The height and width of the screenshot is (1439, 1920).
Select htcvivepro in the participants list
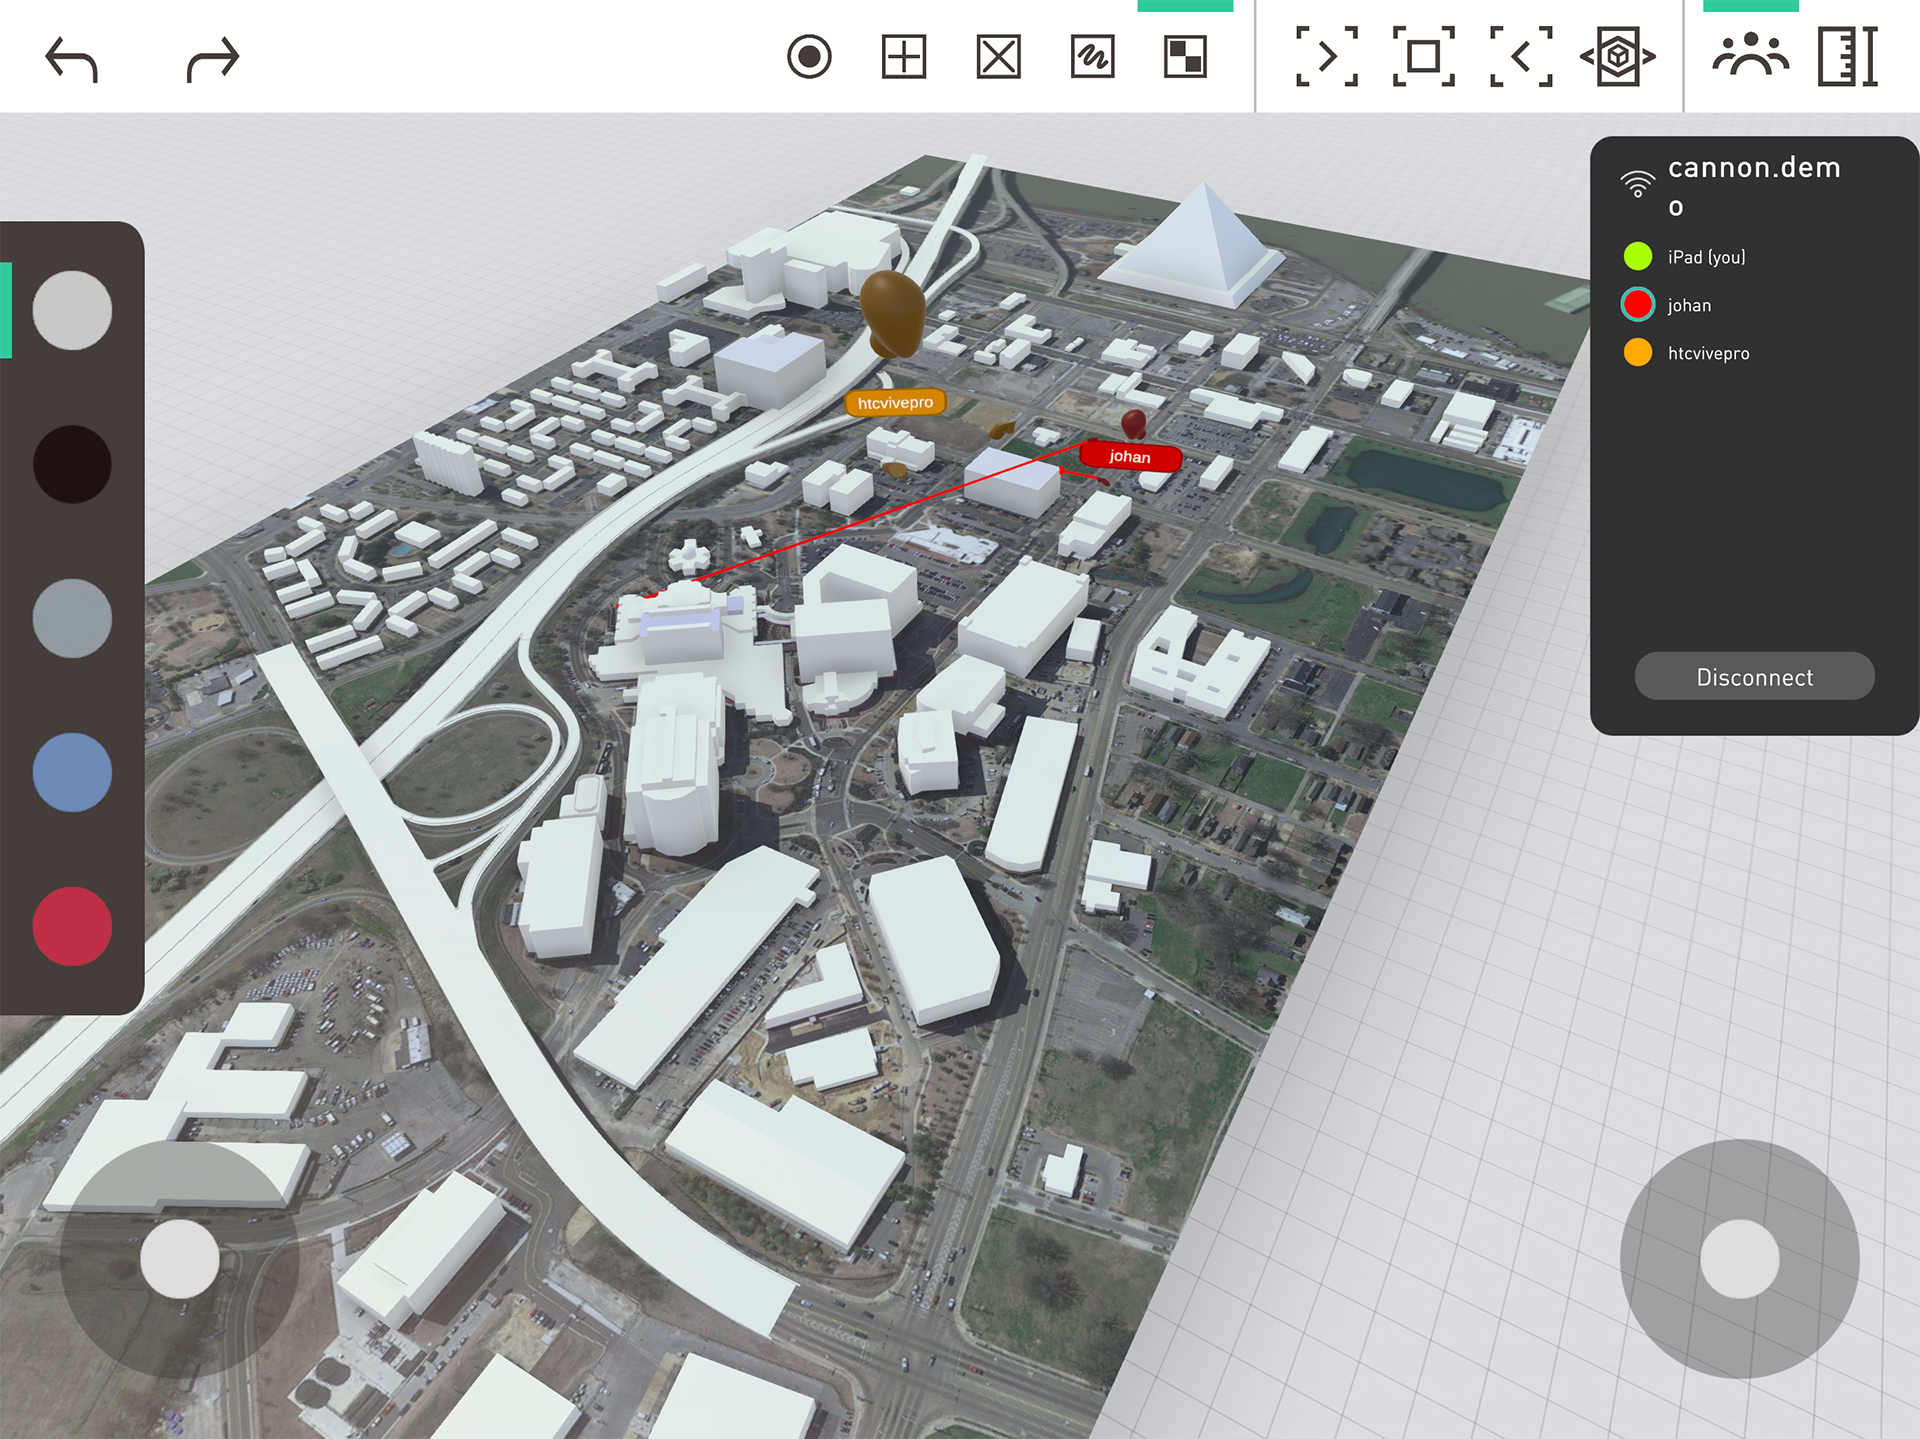point(1707,353)
